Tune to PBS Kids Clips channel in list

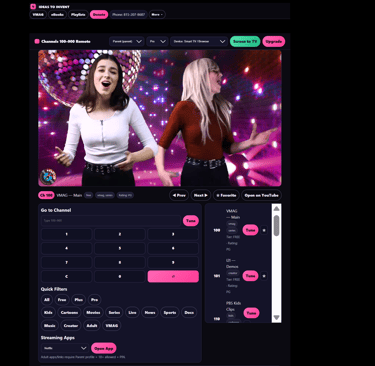coord(251,313)
